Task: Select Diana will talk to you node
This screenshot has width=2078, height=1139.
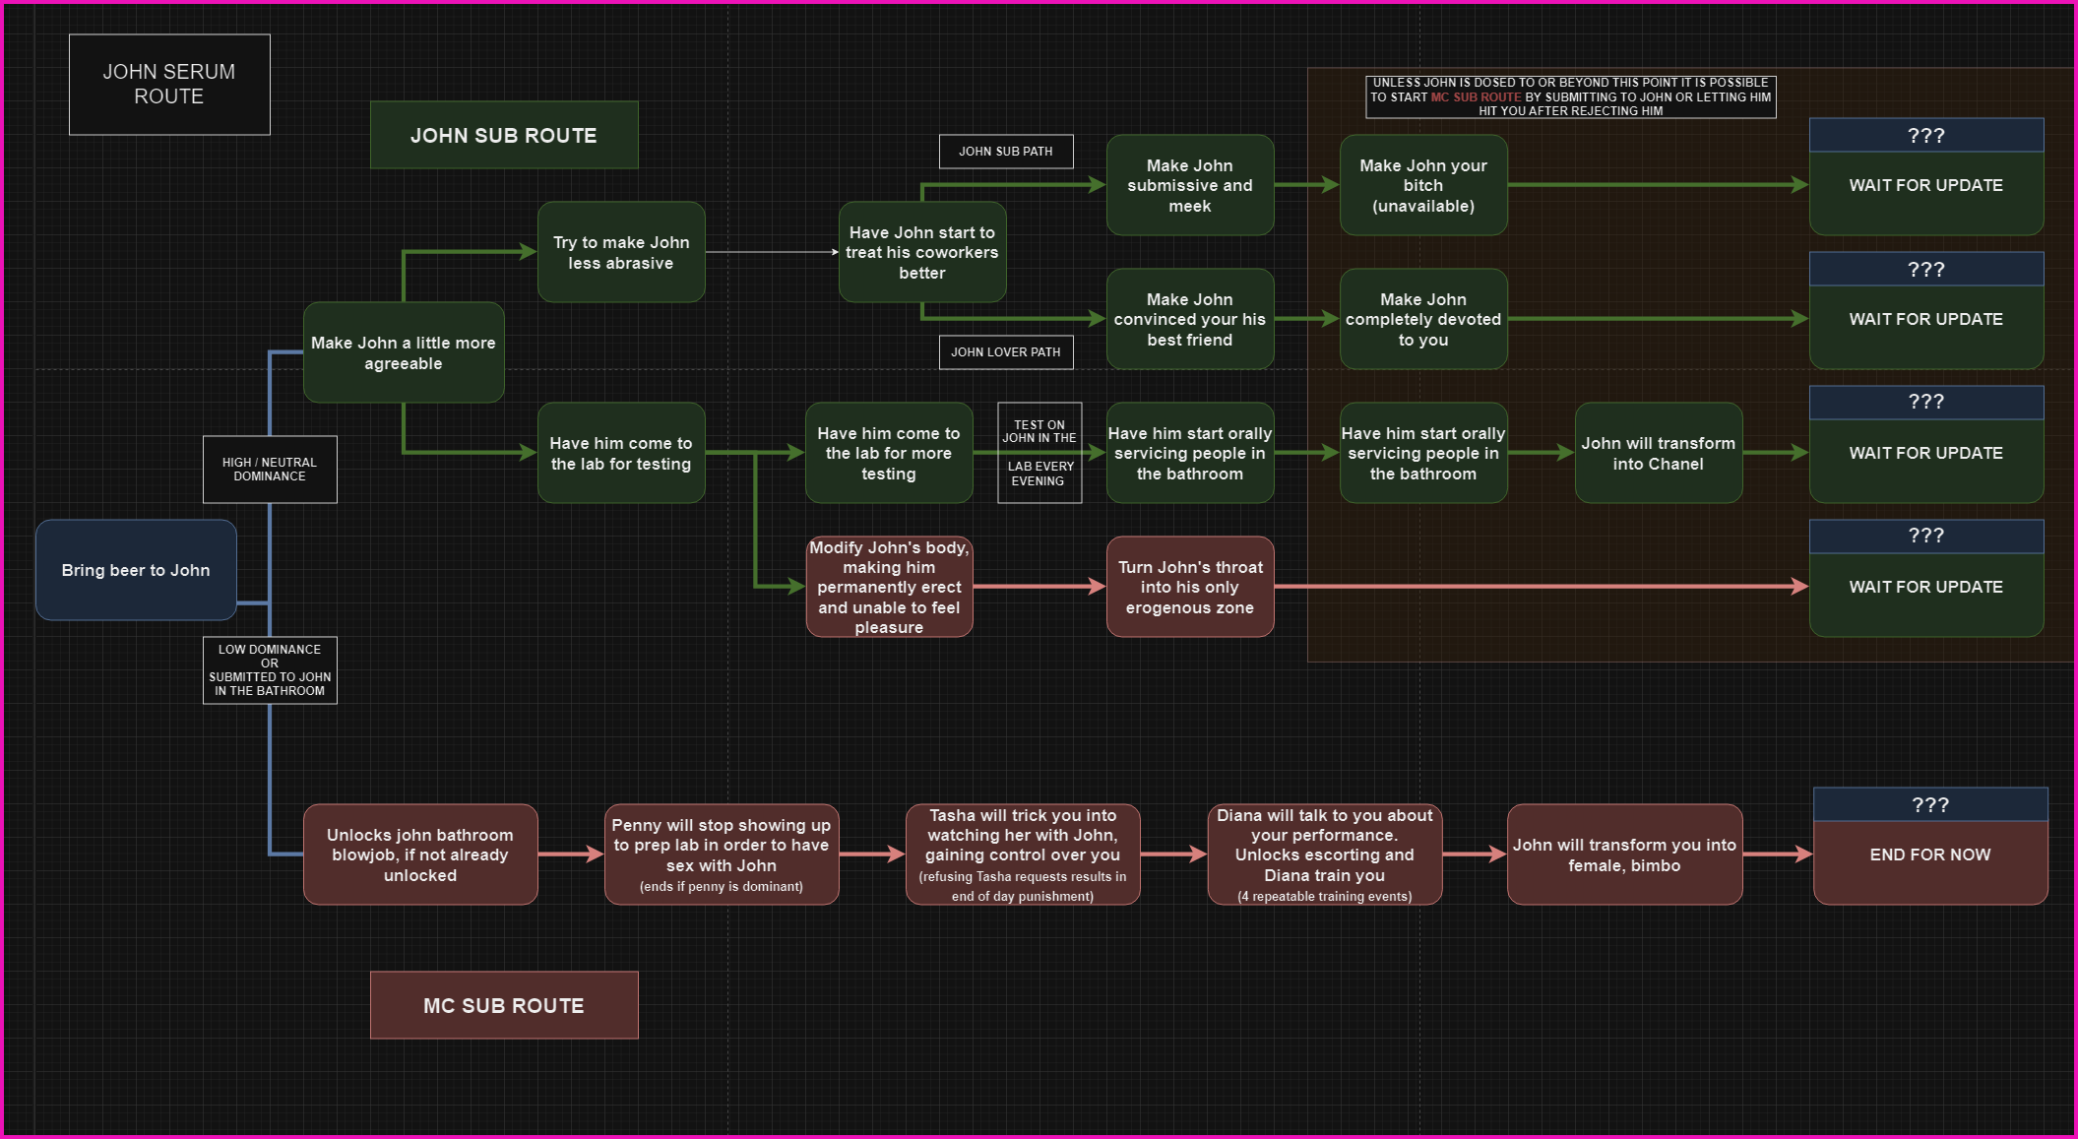Action: [x=1323, y=854]
